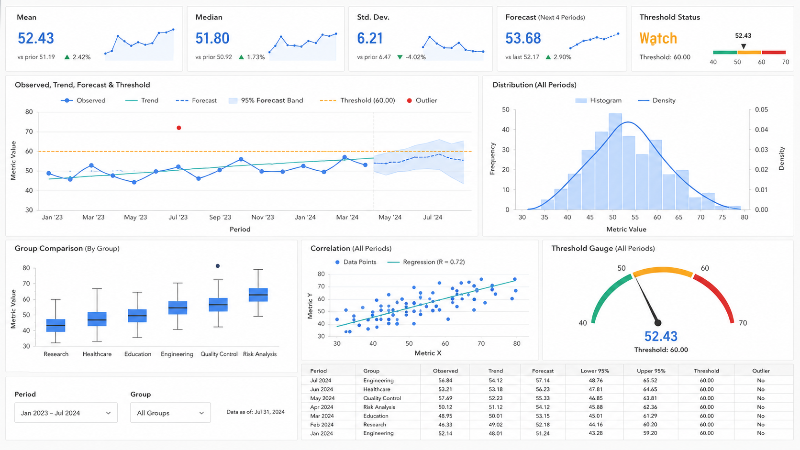Click 'Data as of: Jul 31, 2024' text
This screenshot has width=800, height=450.
tap(256, 412)
